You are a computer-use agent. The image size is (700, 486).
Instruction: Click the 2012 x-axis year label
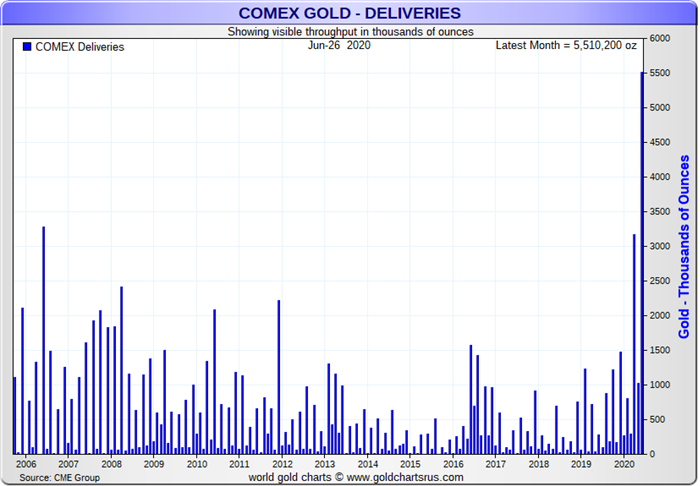point(282,464)
